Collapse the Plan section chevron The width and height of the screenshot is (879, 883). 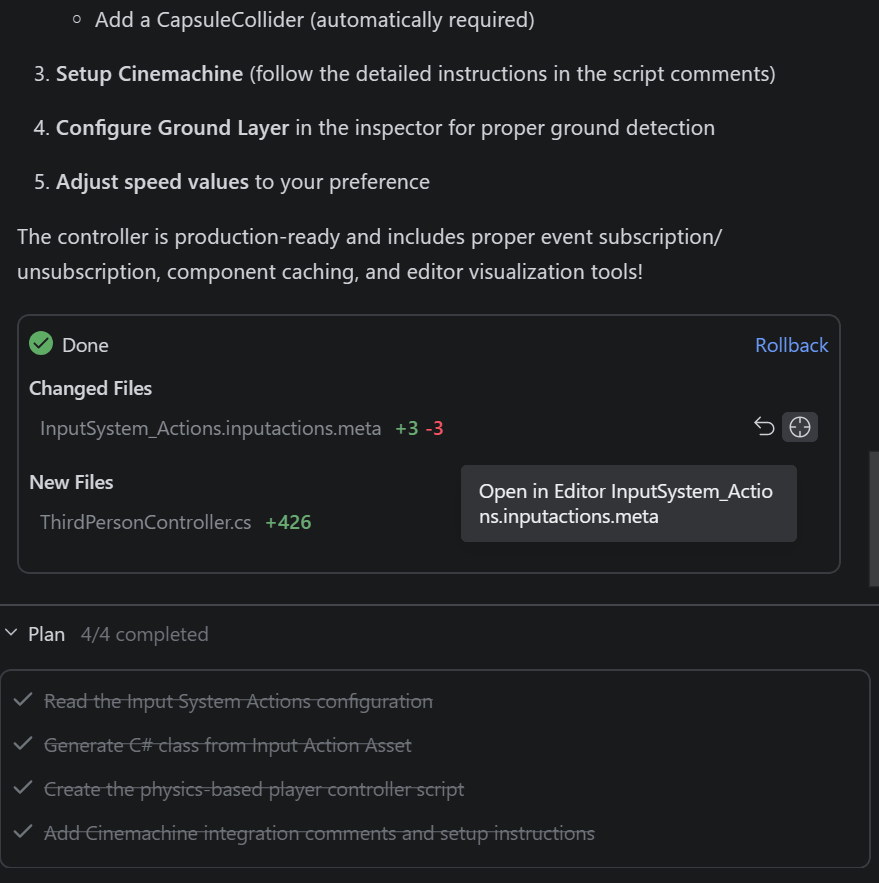12,634
